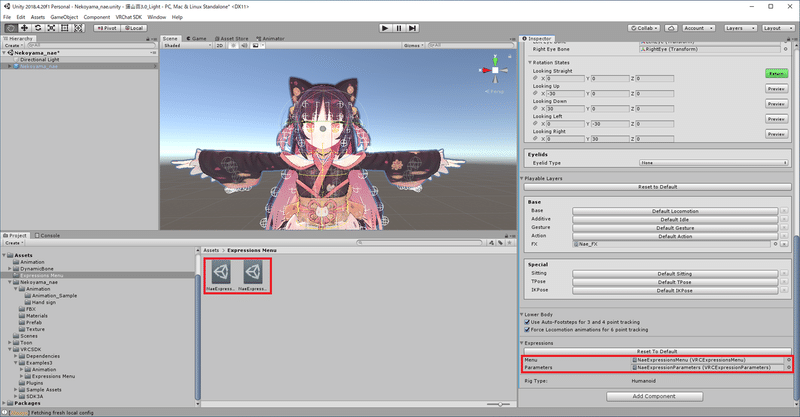Remove the FX layer with X button

(x=784, y=244)
